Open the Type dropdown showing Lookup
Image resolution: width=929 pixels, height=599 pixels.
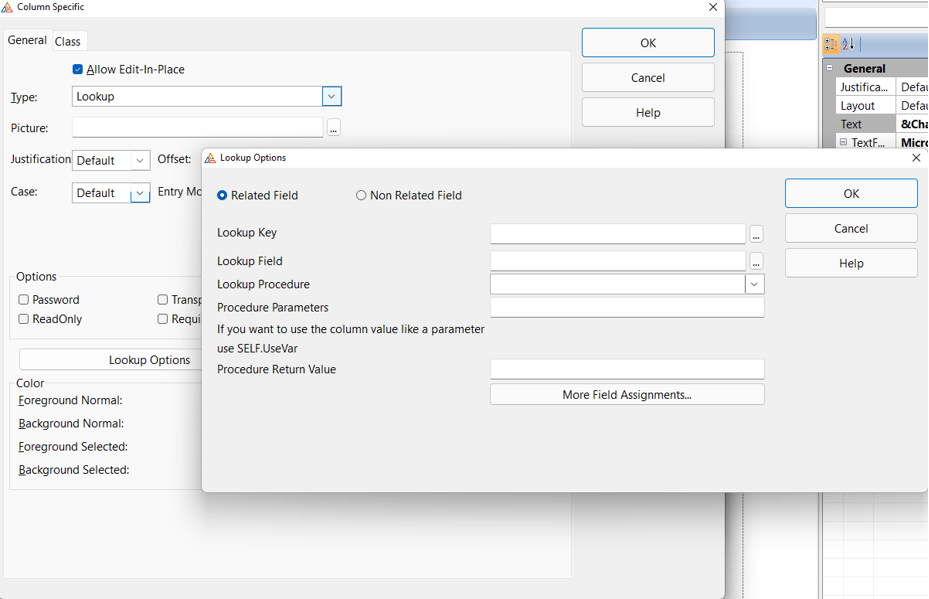tap(332, 97)
